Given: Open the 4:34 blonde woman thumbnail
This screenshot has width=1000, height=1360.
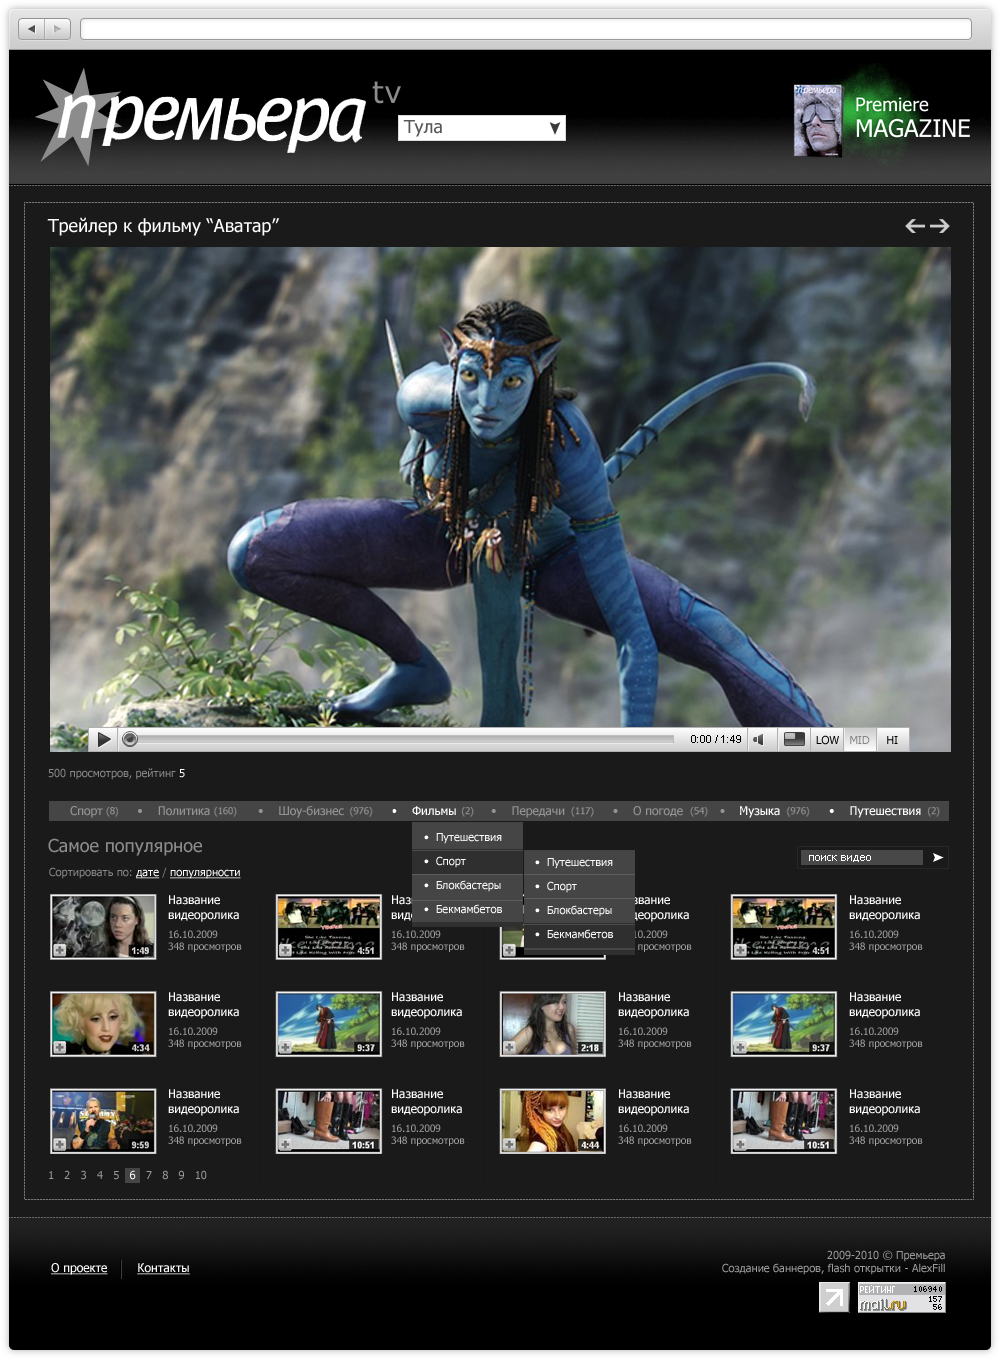Looking at the screenshot, I should pyautogui.click(x=103, y=1023).
